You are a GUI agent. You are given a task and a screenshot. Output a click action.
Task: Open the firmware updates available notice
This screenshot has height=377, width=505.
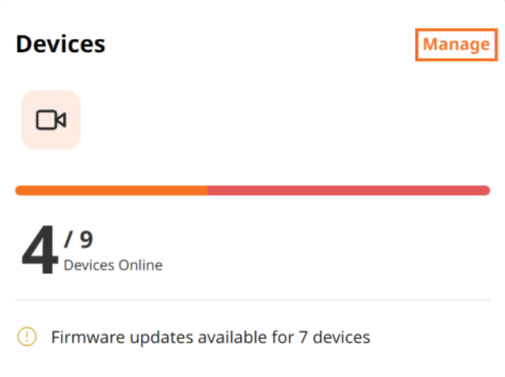coord(210,337)
